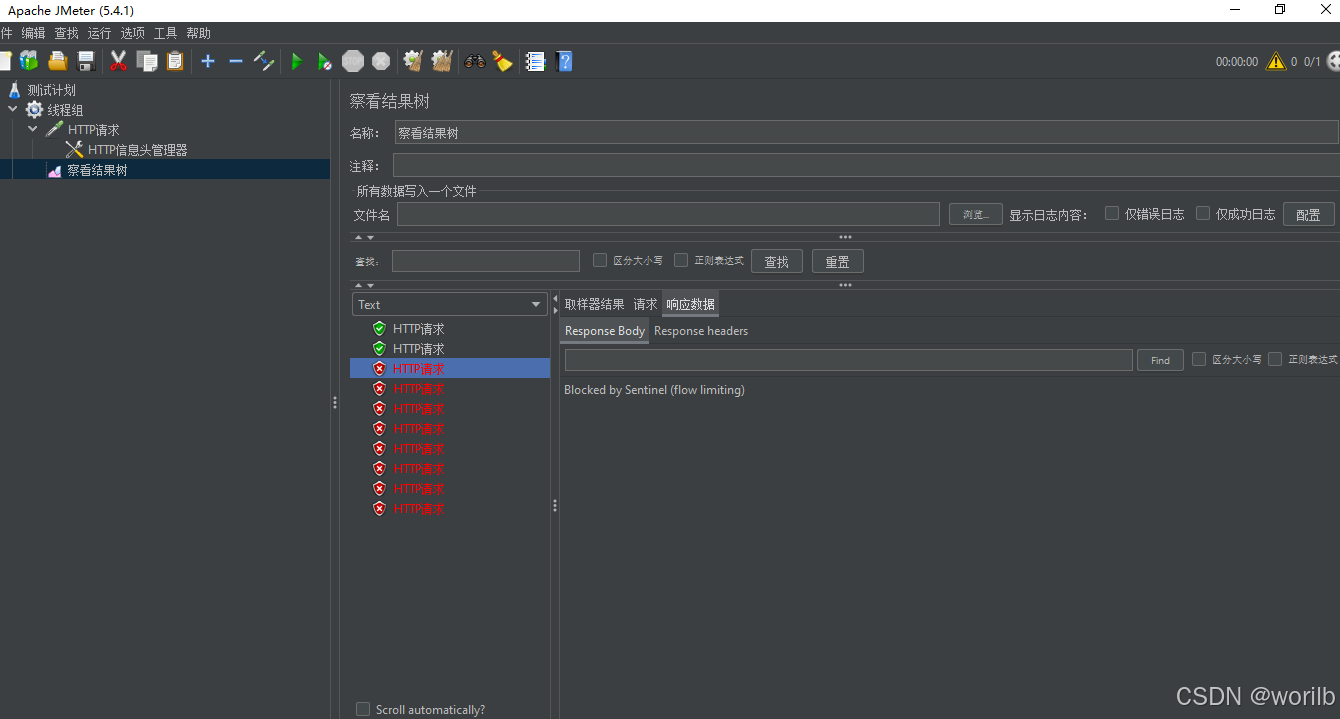
Task: Cut selection with scissors icon
Action: 118,61
